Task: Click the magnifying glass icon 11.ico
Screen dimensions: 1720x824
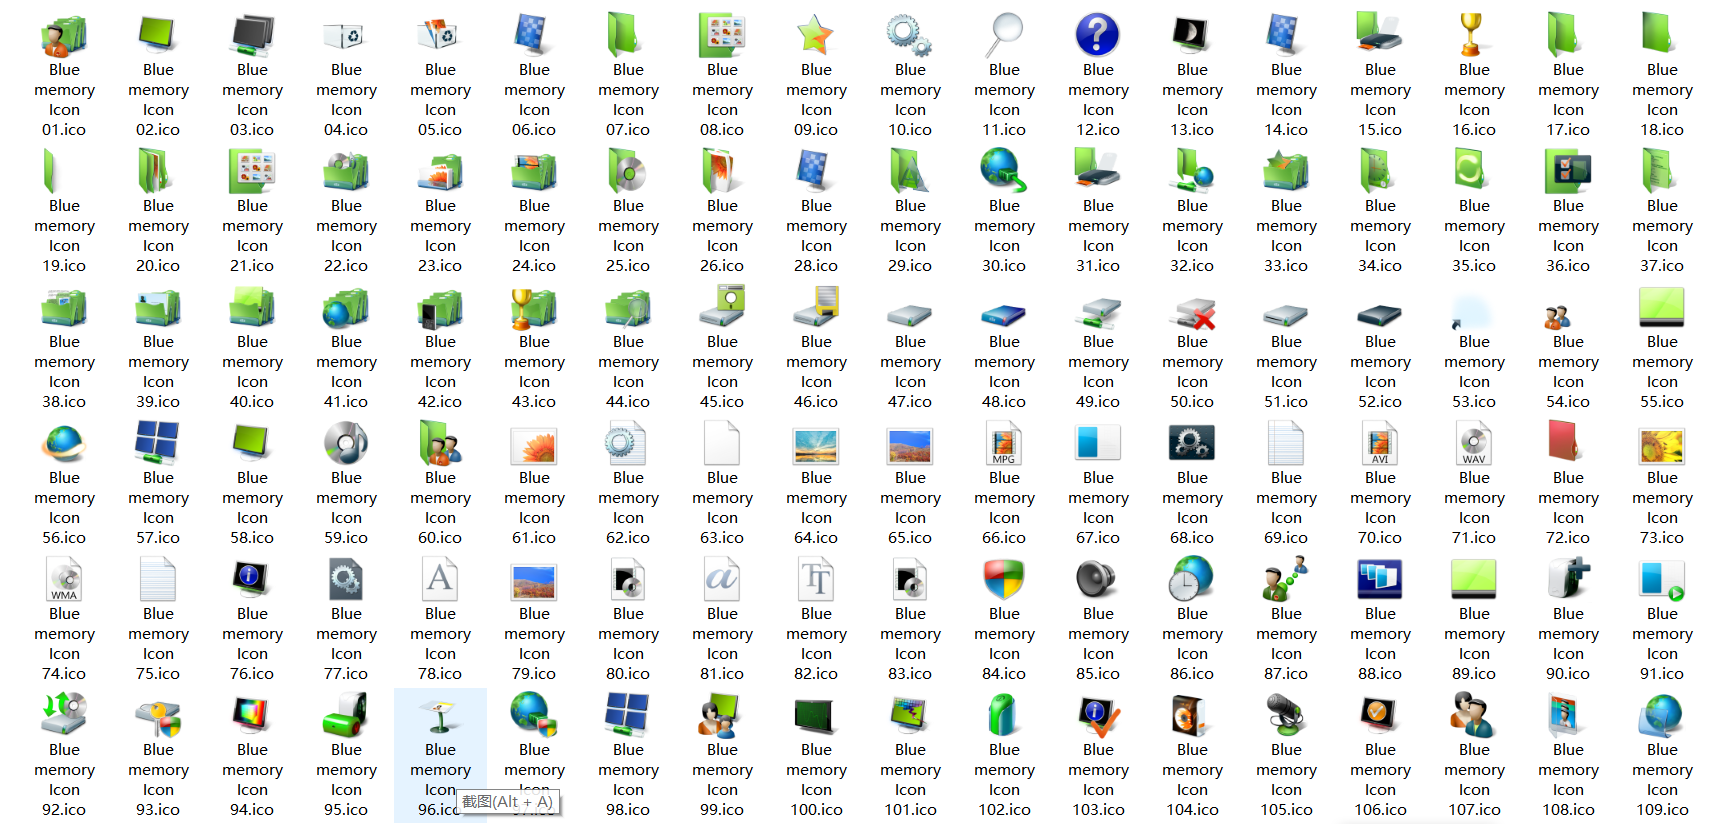Action: click(1004, 36)
